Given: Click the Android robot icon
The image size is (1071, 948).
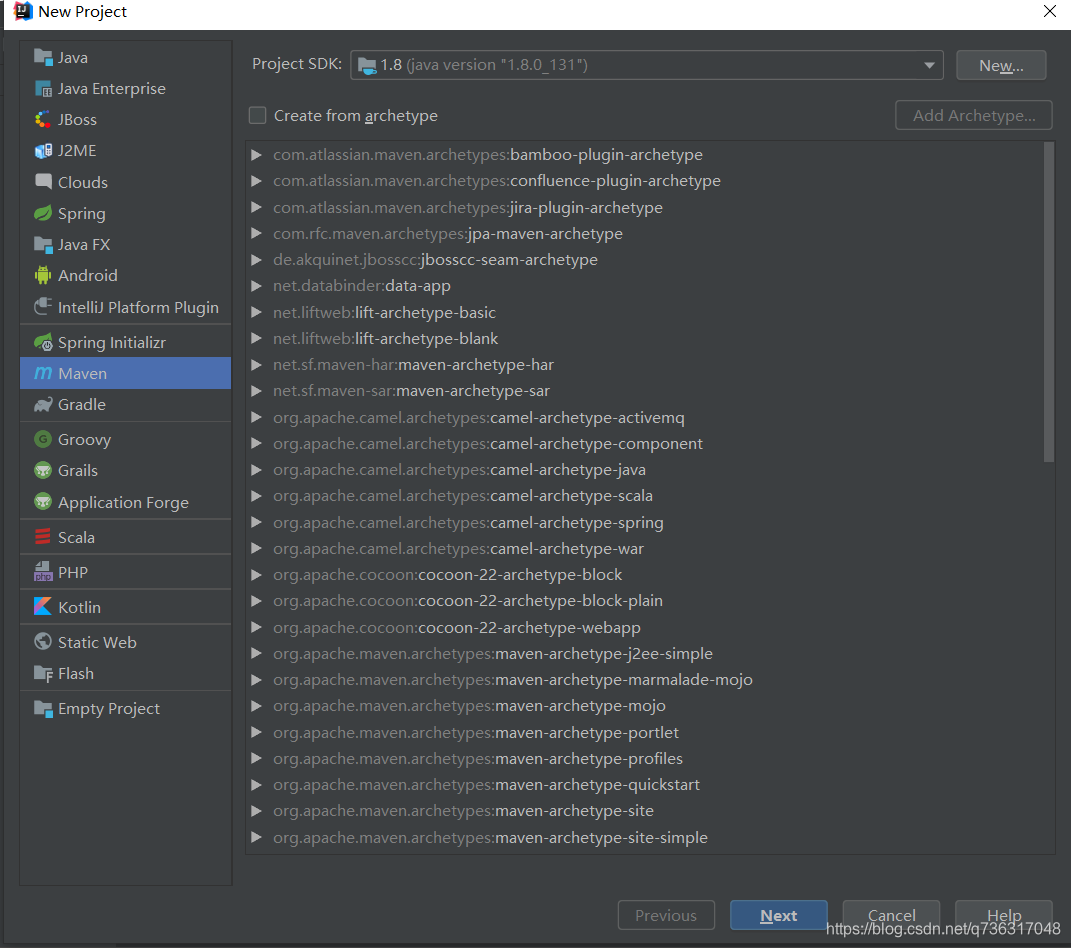Looking at the screenshot, I should pyautogui.click(x=43, y=275).
